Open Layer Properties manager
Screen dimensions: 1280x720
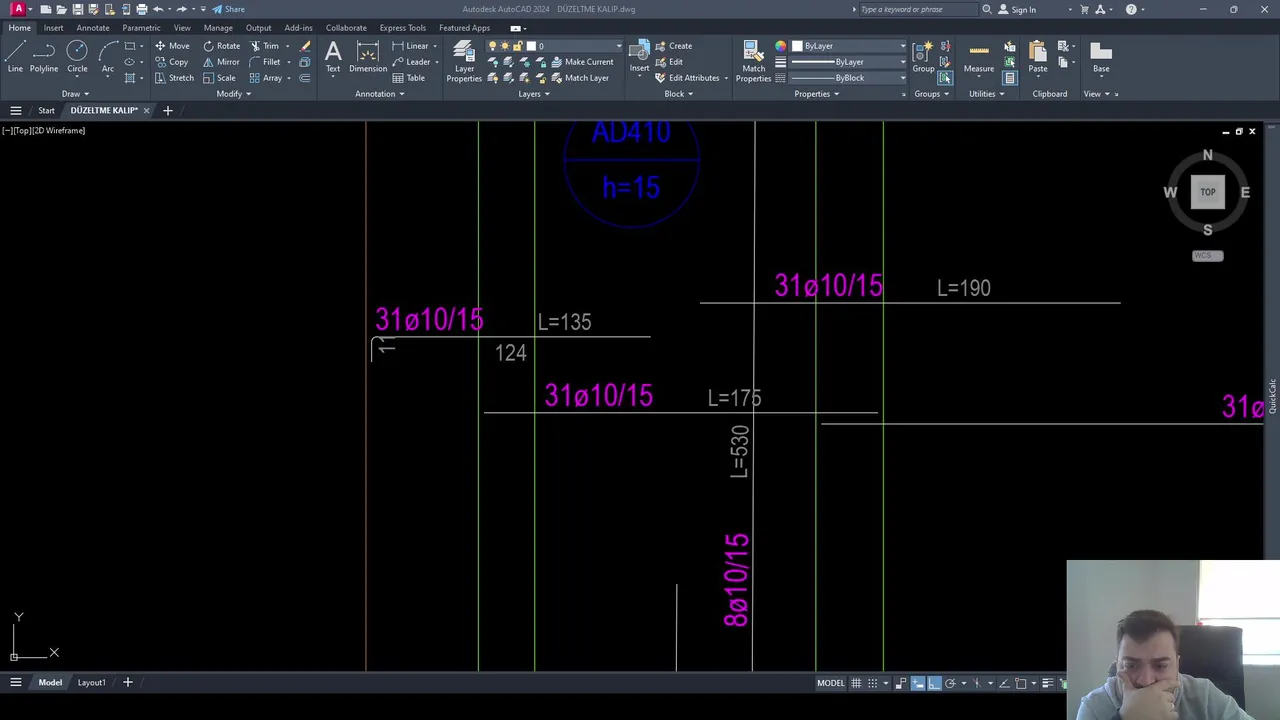pyautogui.click(x=464, y=62)
